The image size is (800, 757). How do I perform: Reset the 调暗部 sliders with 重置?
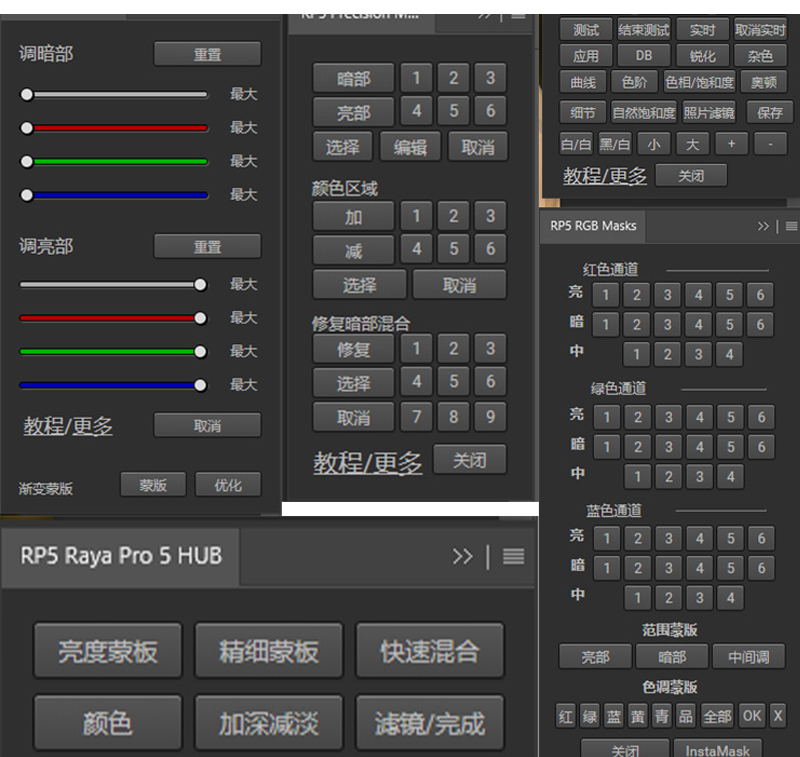[x=207, y=54]
